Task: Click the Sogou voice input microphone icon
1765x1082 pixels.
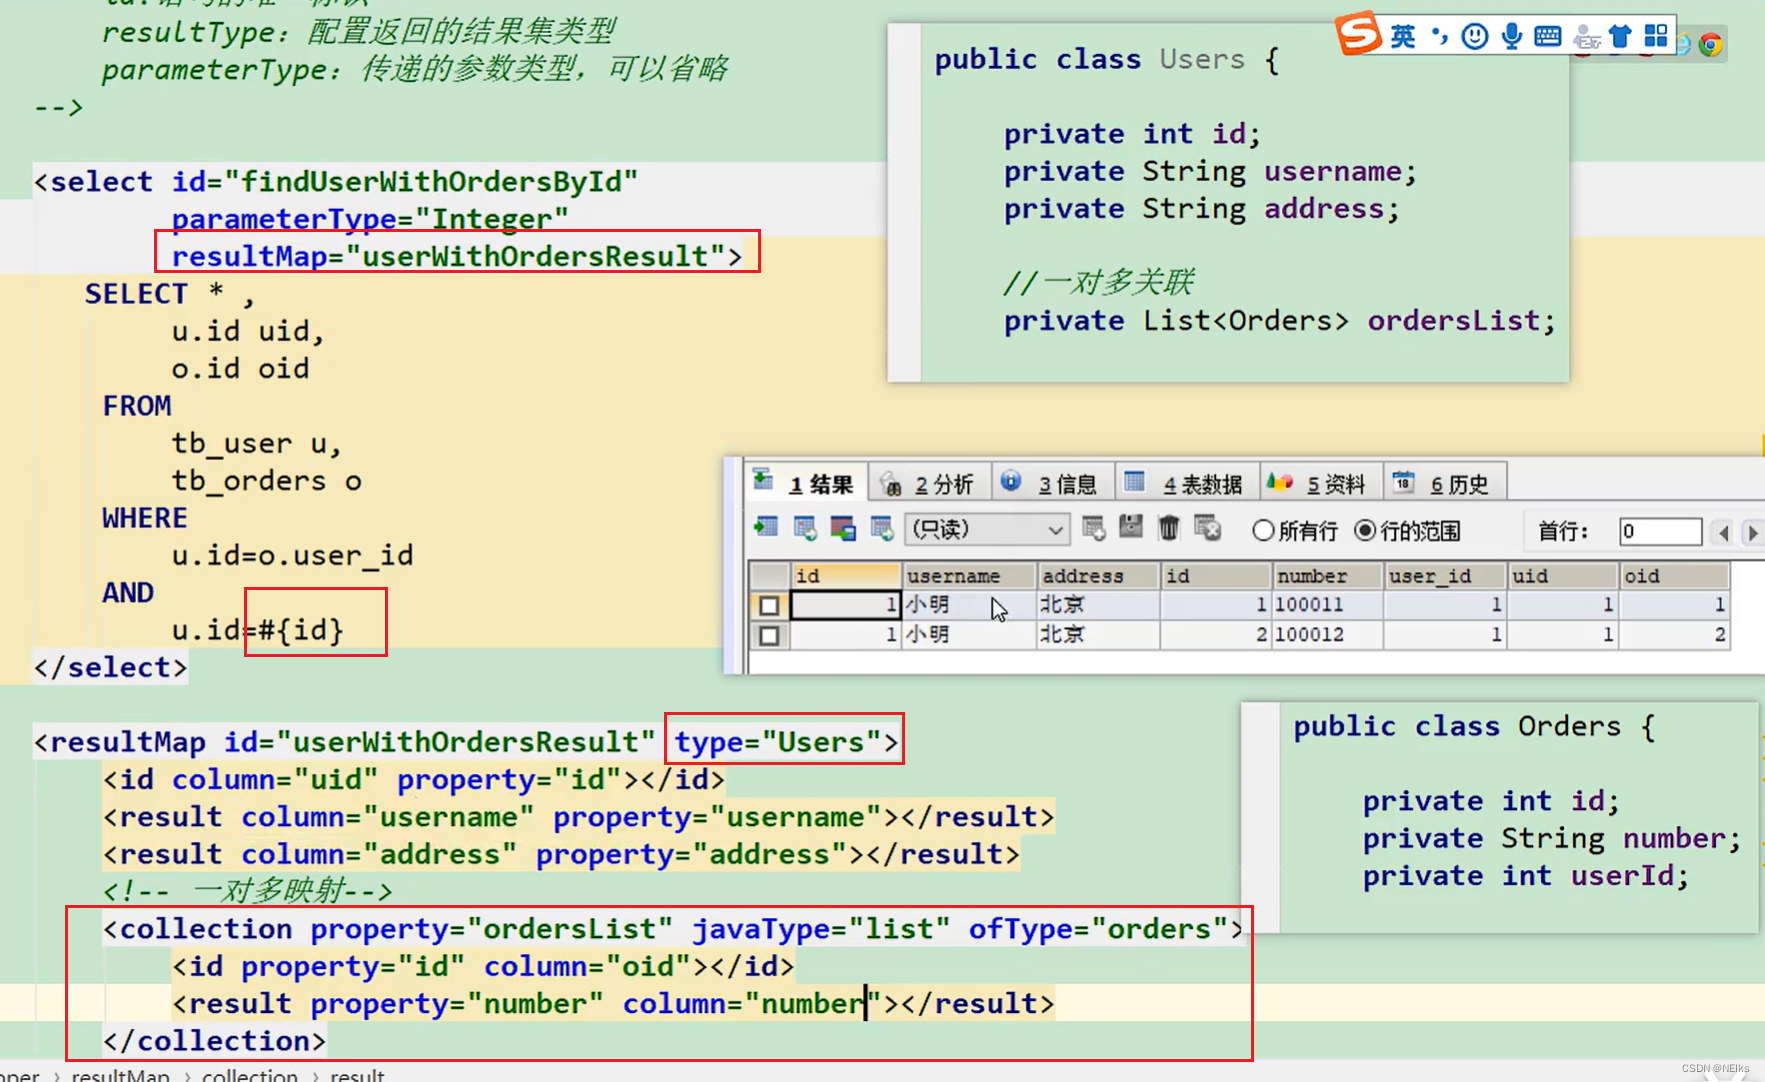Action: (x=1511, y=36)
